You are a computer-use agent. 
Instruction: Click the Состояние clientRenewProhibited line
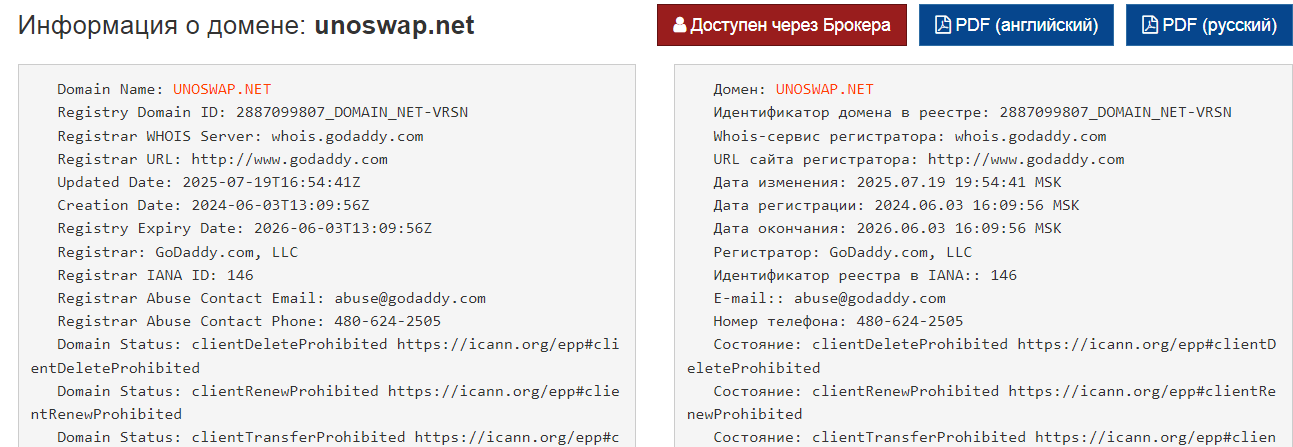point(982,401)
